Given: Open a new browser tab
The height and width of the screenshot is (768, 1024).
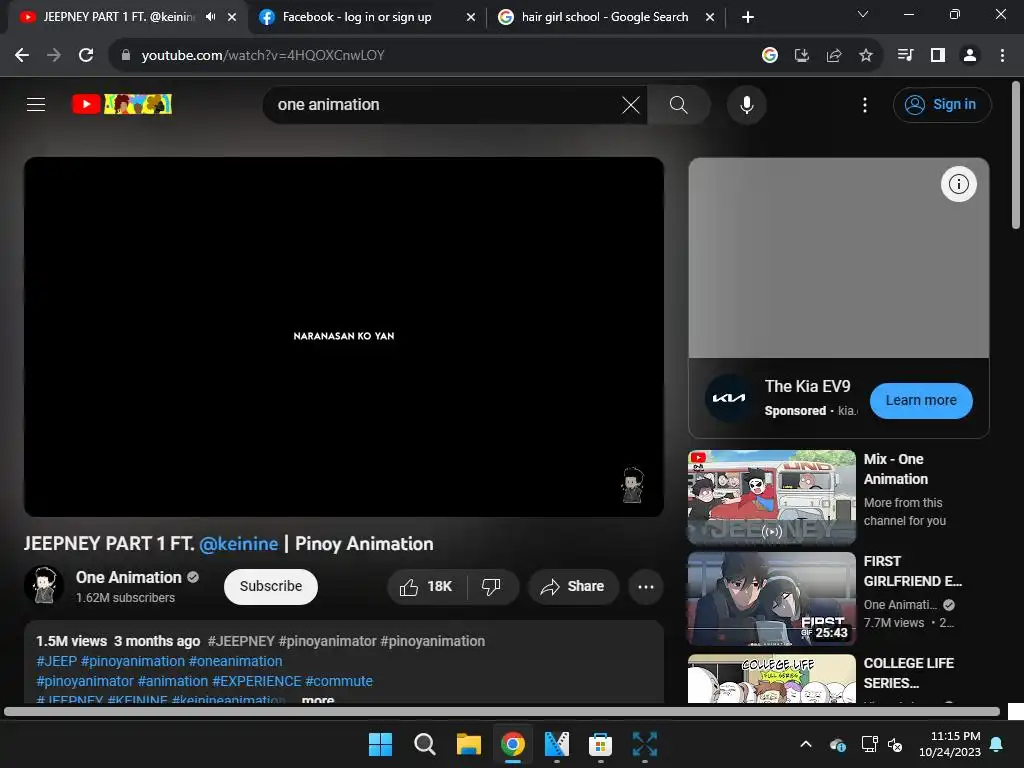Looking at the screenshot, I should pyautogui.click(x=748, y=17).
